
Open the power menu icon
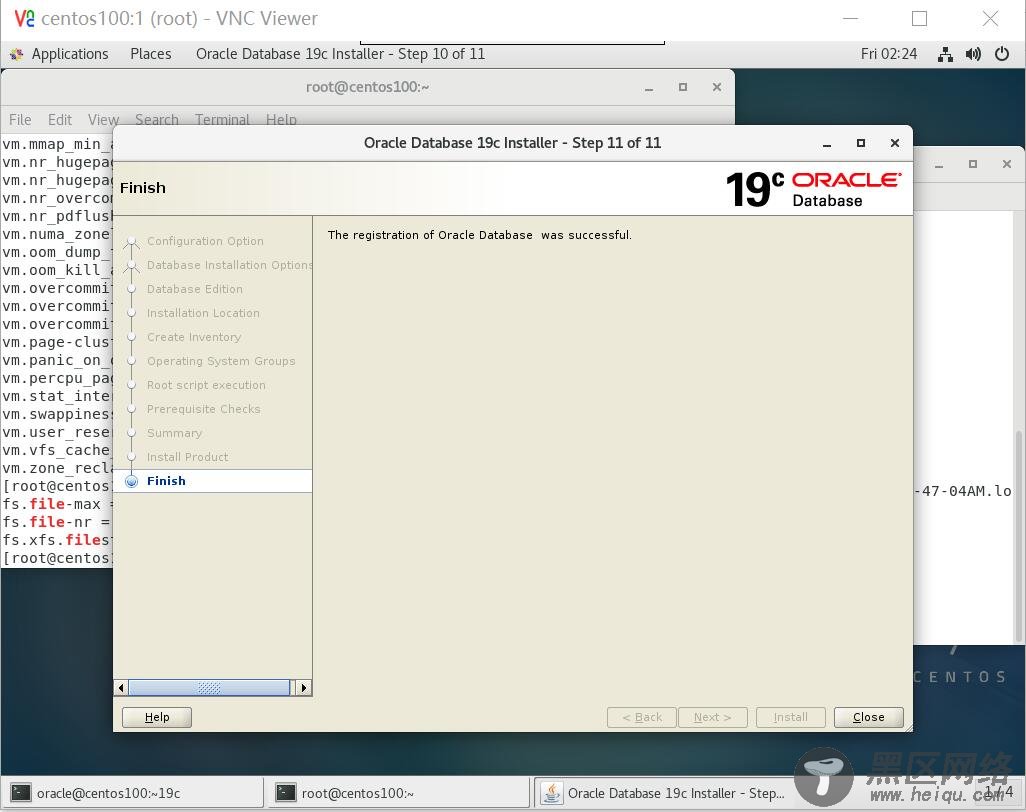[x=1002, y=54]
